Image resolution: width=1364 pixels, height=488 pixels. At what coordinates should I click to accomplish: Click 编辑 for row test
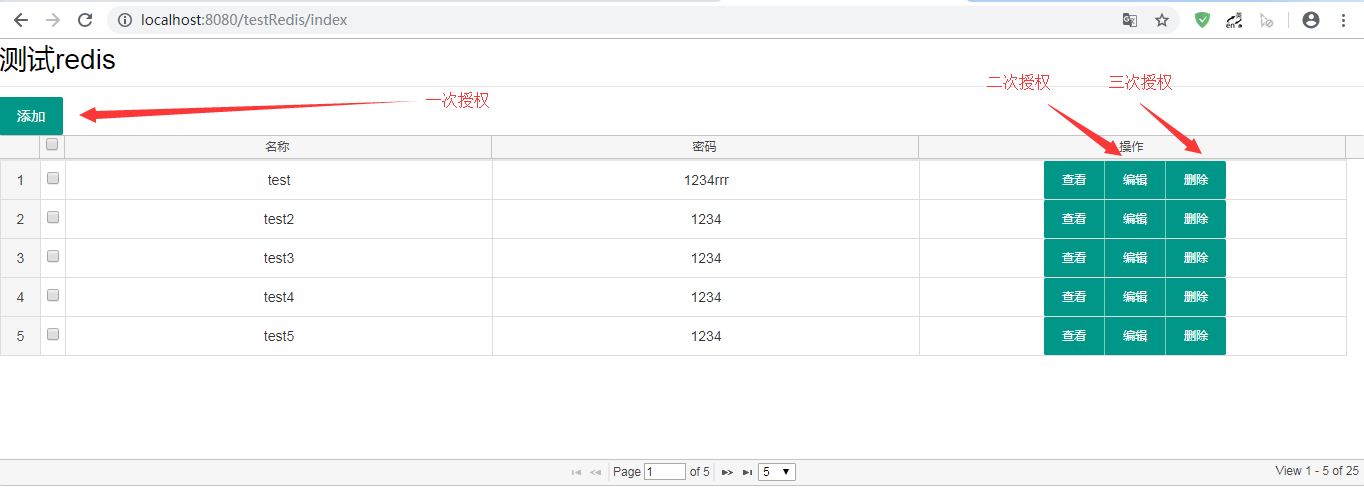coord(1135,180)
